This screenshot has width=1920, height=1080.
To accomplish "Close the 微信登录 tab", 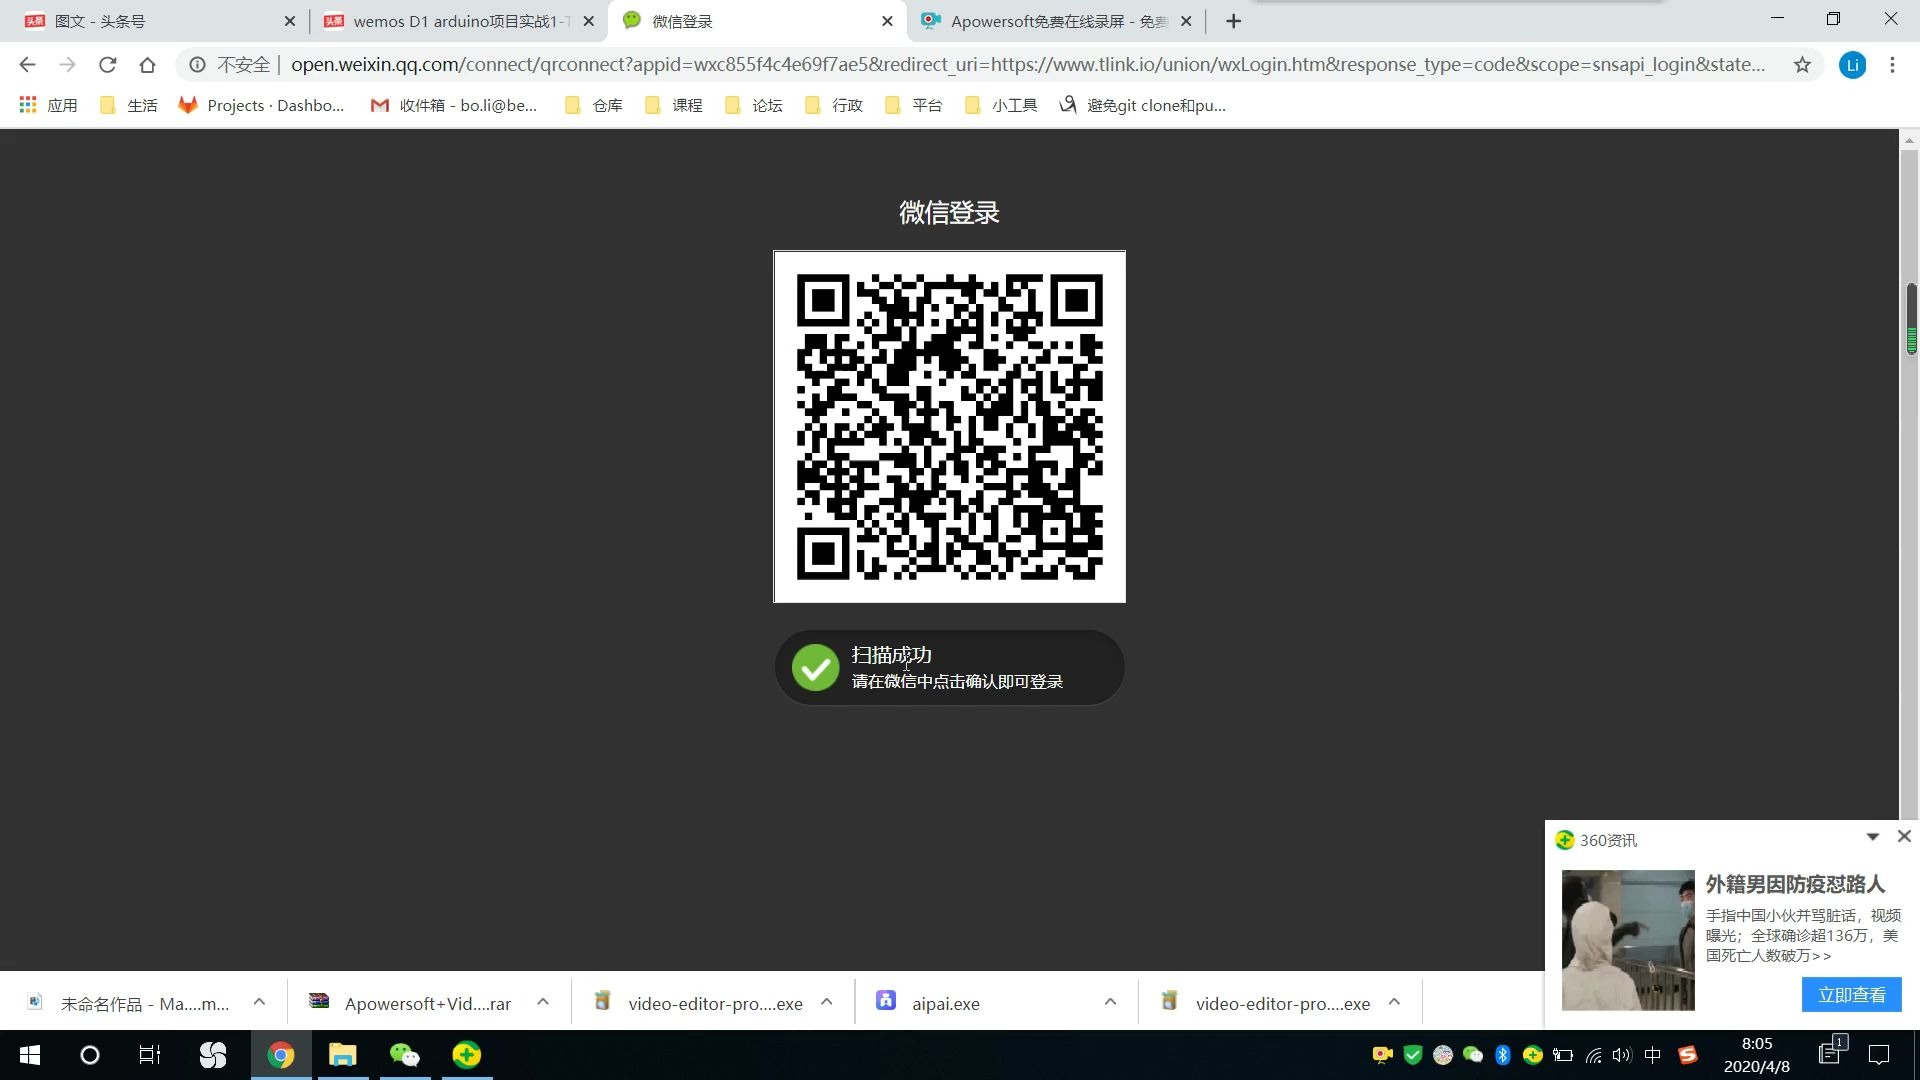I will pos(887,21).
